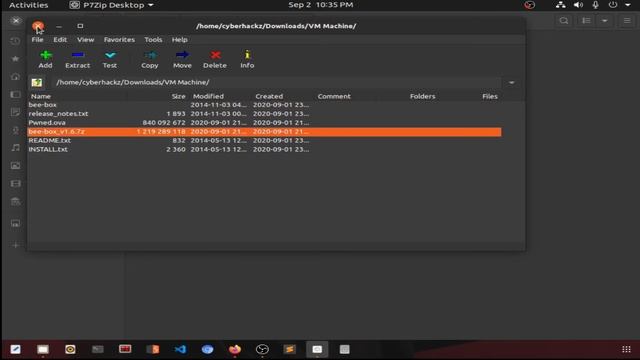This screenshot has width=640, height=360.
Task: Open the P7Zip Desktop app menu
Action: (111, 5)
